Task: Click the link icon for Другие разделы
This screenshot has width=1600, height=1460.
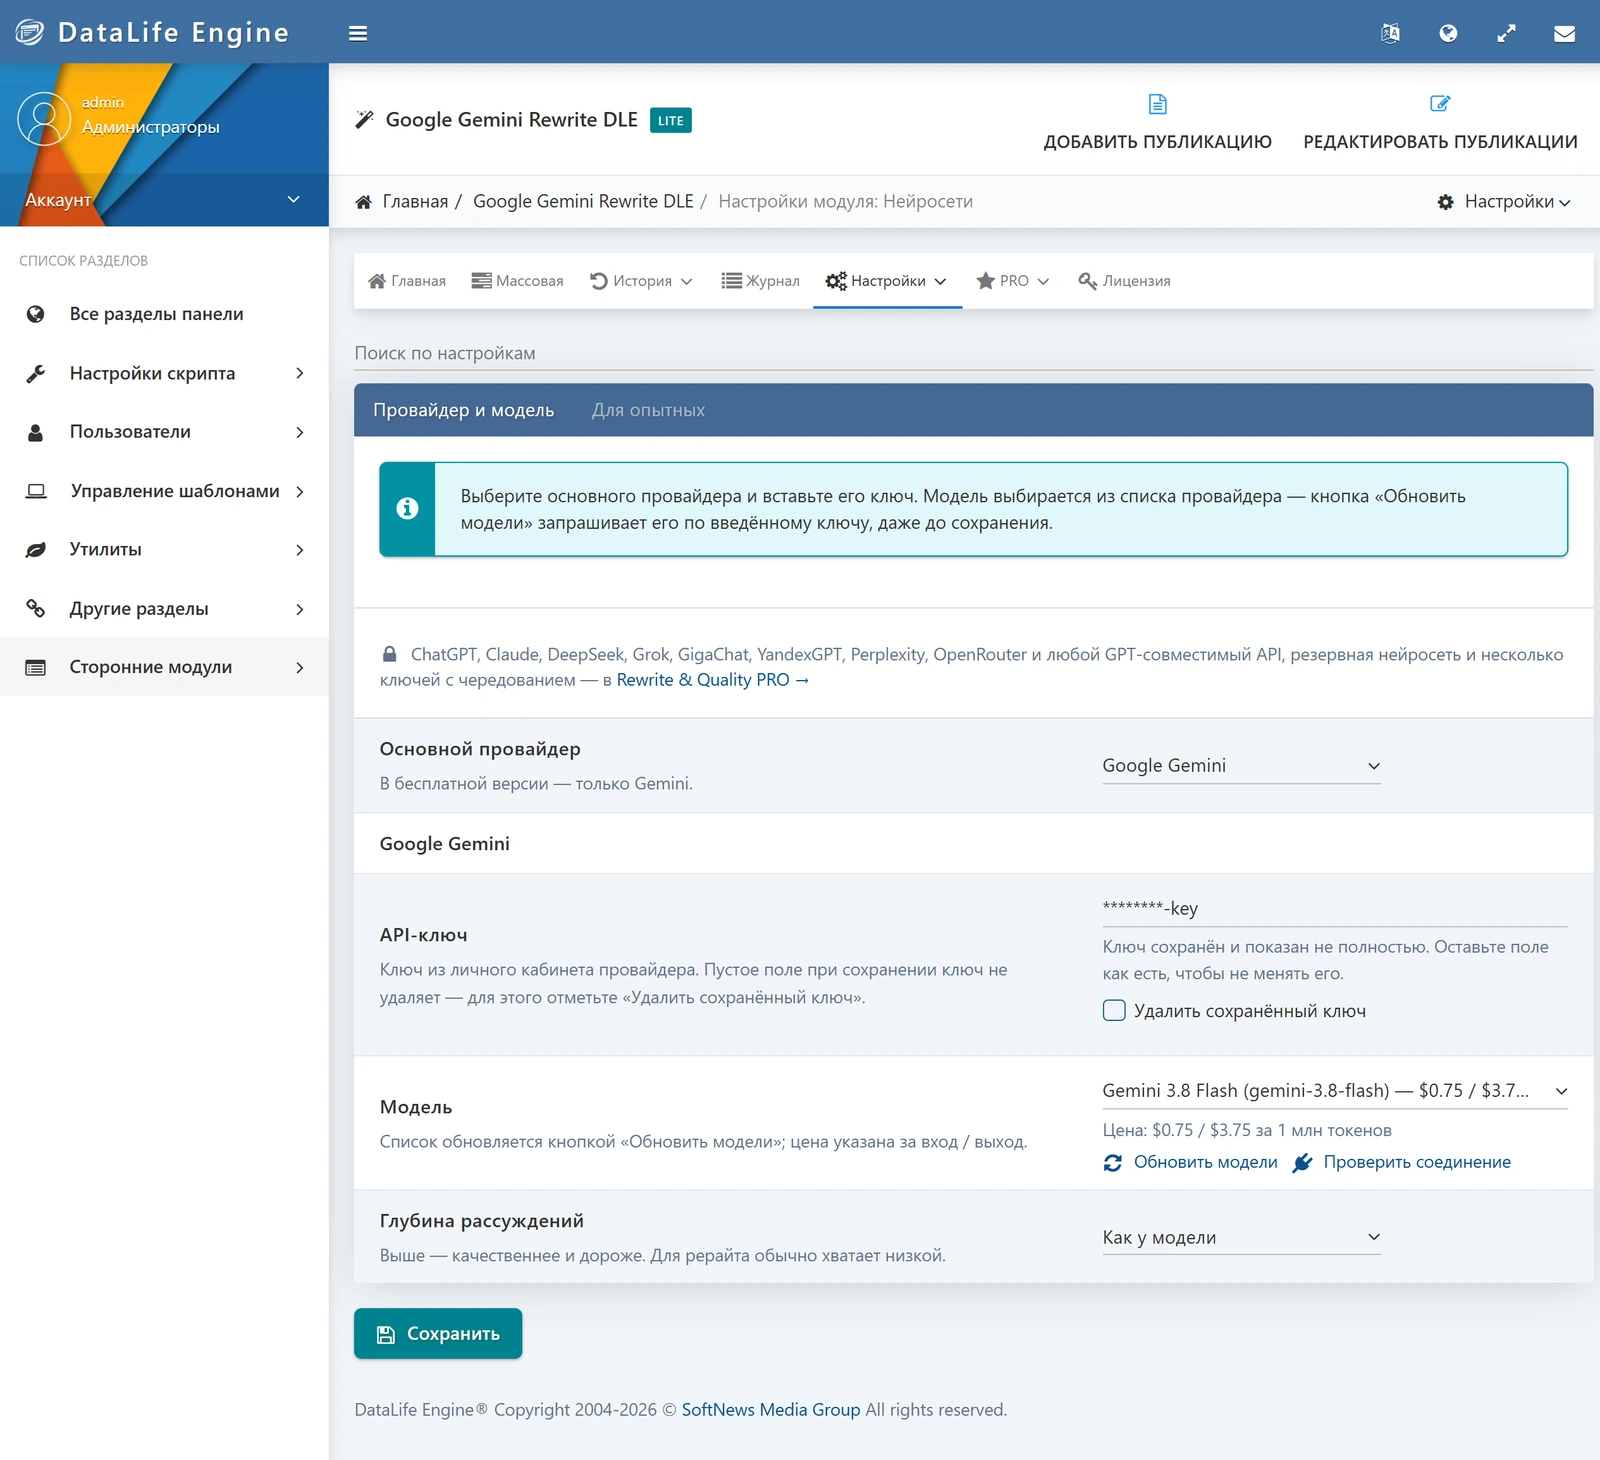Action: (35, 608)
